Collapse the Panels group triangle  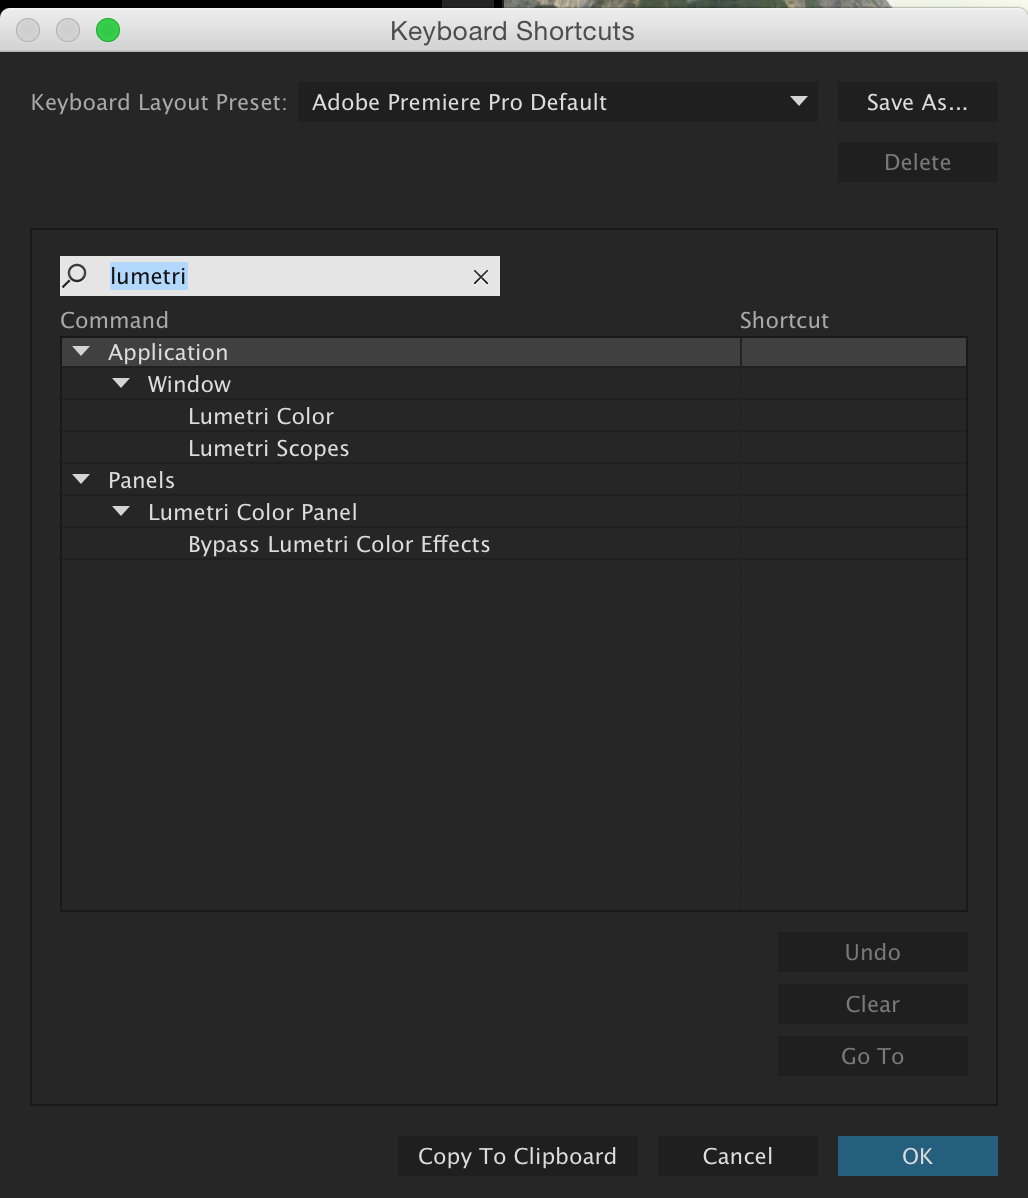pyautogui.click(x=81, y=480)
